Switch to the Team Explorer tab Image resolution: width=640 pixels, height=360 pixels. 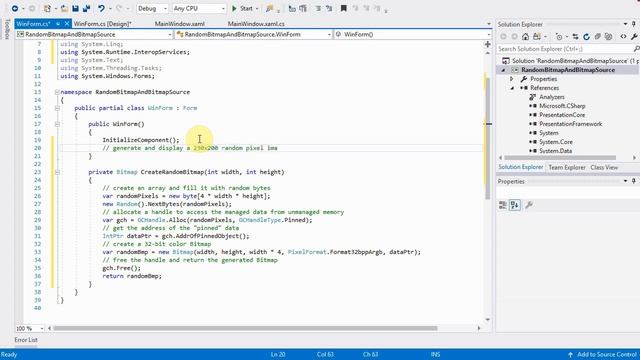tap(567, 167)
